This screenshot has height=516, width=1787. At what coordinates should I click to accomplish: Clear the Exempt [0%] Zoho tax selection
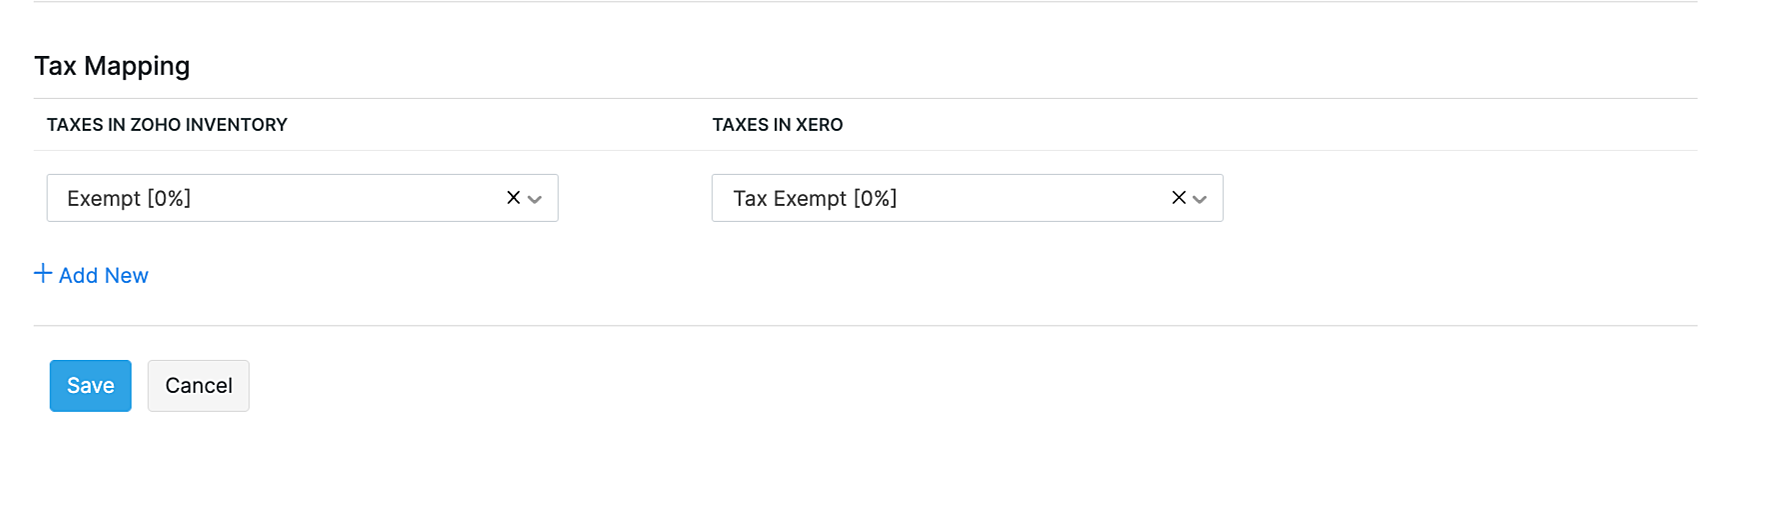513,198
